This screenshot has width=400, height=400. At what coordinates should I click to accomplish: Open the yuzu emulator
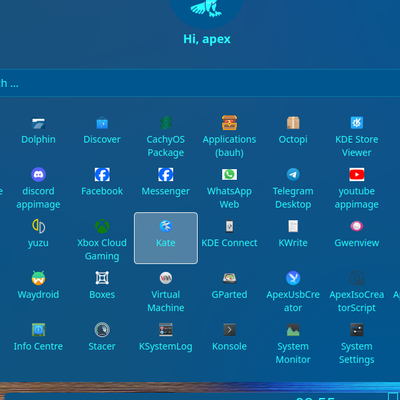click(x=38, y=226)
